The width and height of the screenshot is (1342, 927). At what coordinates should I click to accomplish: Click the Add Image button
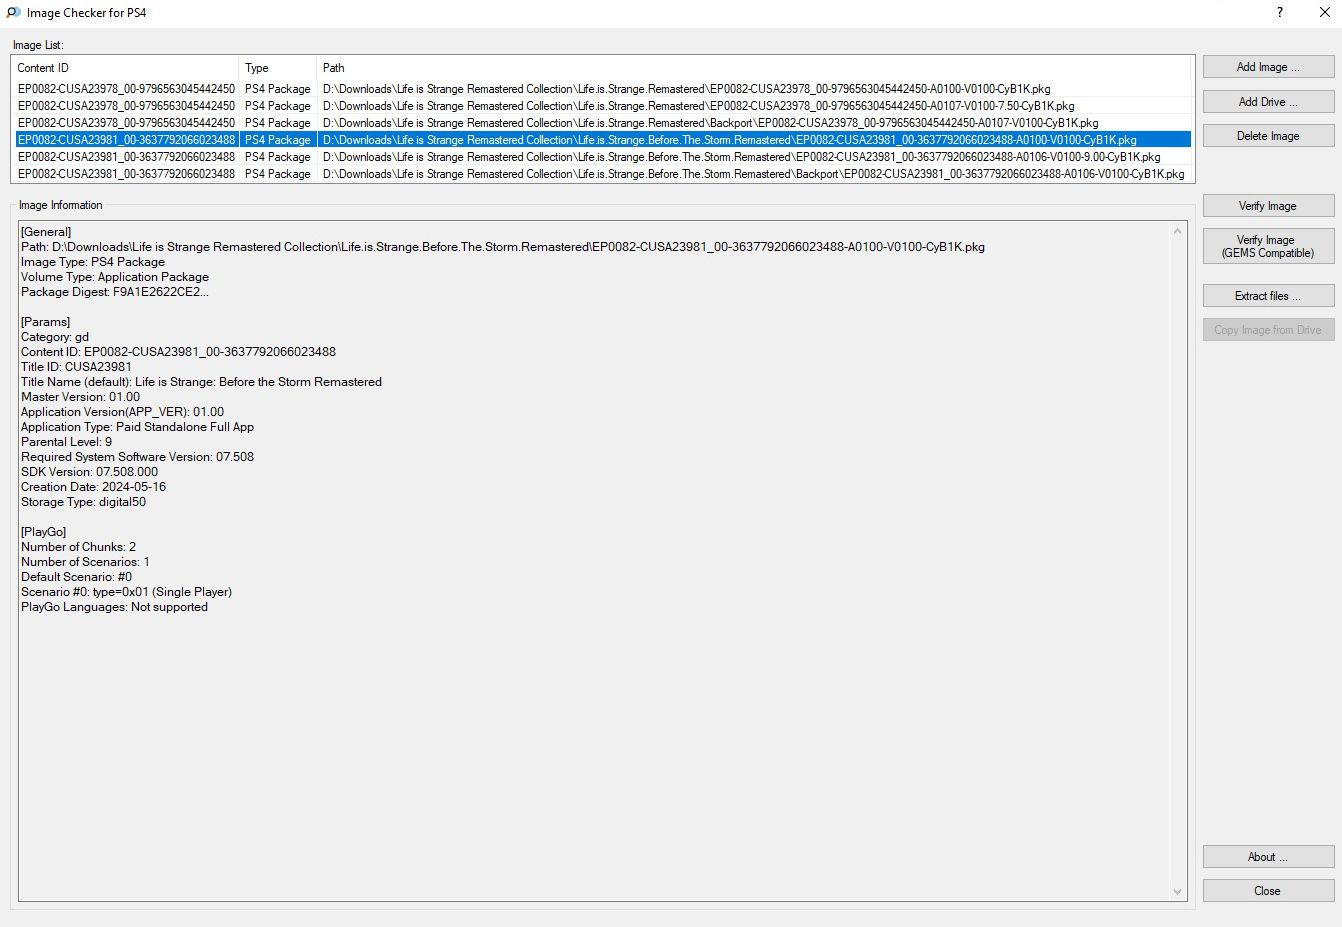pos(1268,67)
